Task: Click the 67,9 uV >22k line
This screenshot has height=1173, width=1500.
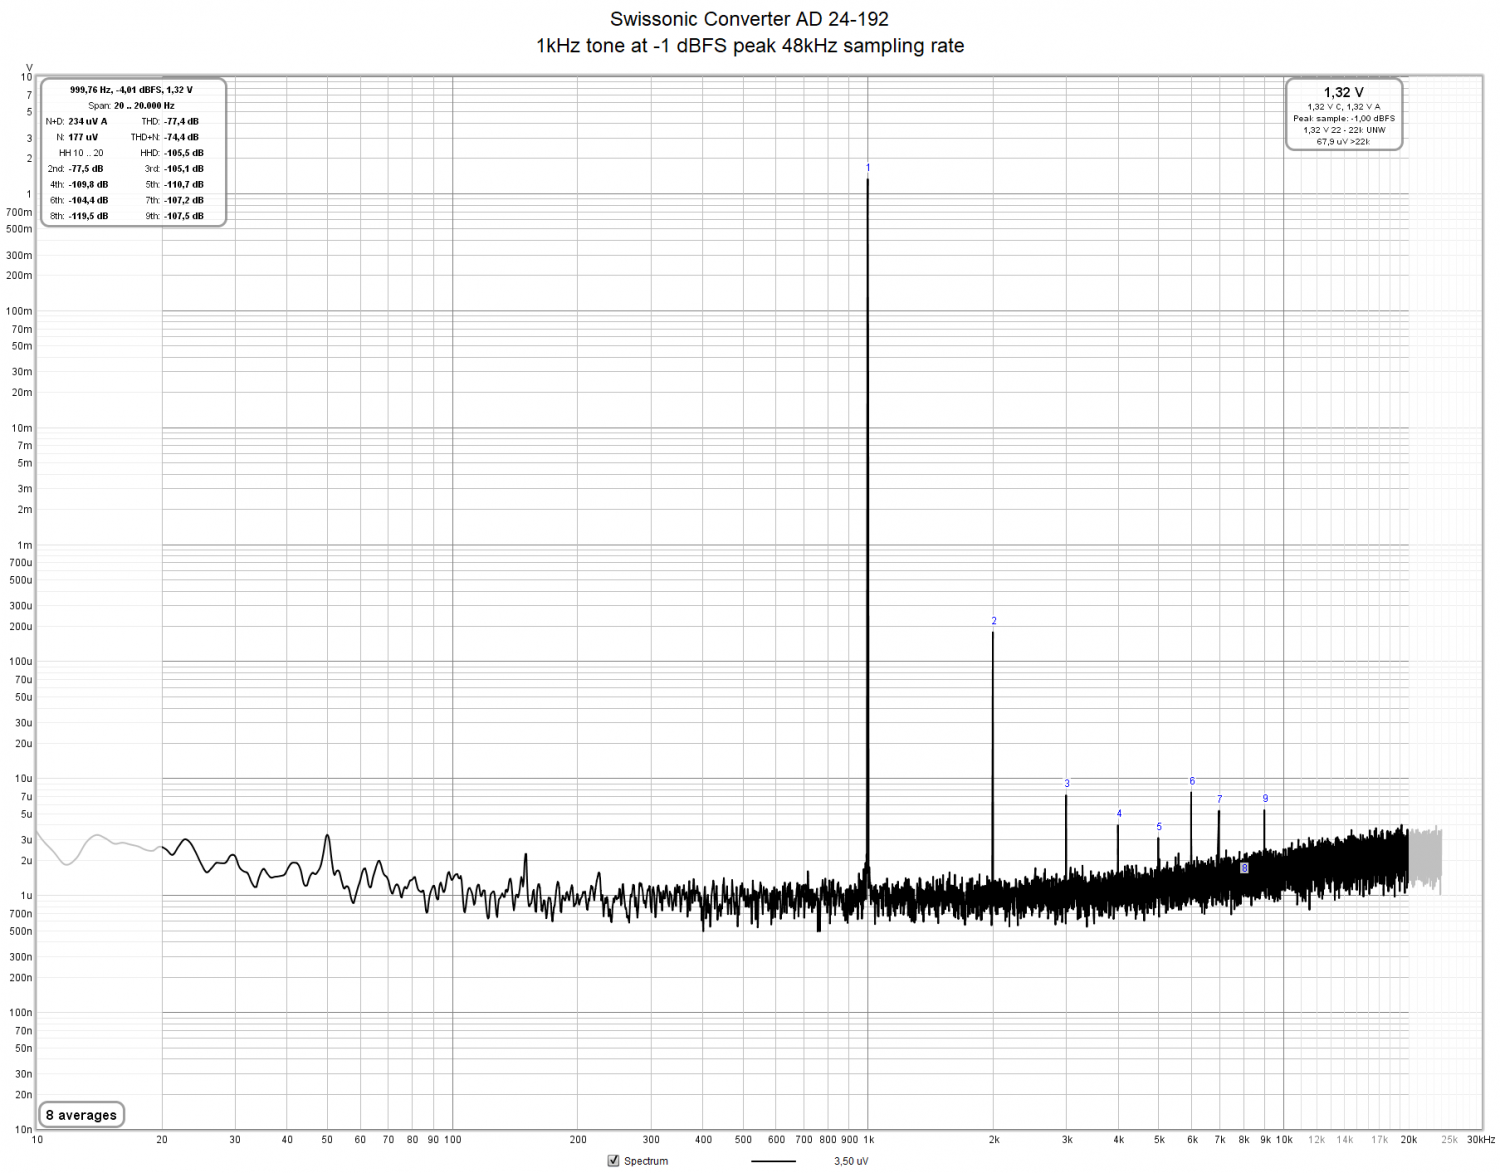Action: (x=1343, y=142)
